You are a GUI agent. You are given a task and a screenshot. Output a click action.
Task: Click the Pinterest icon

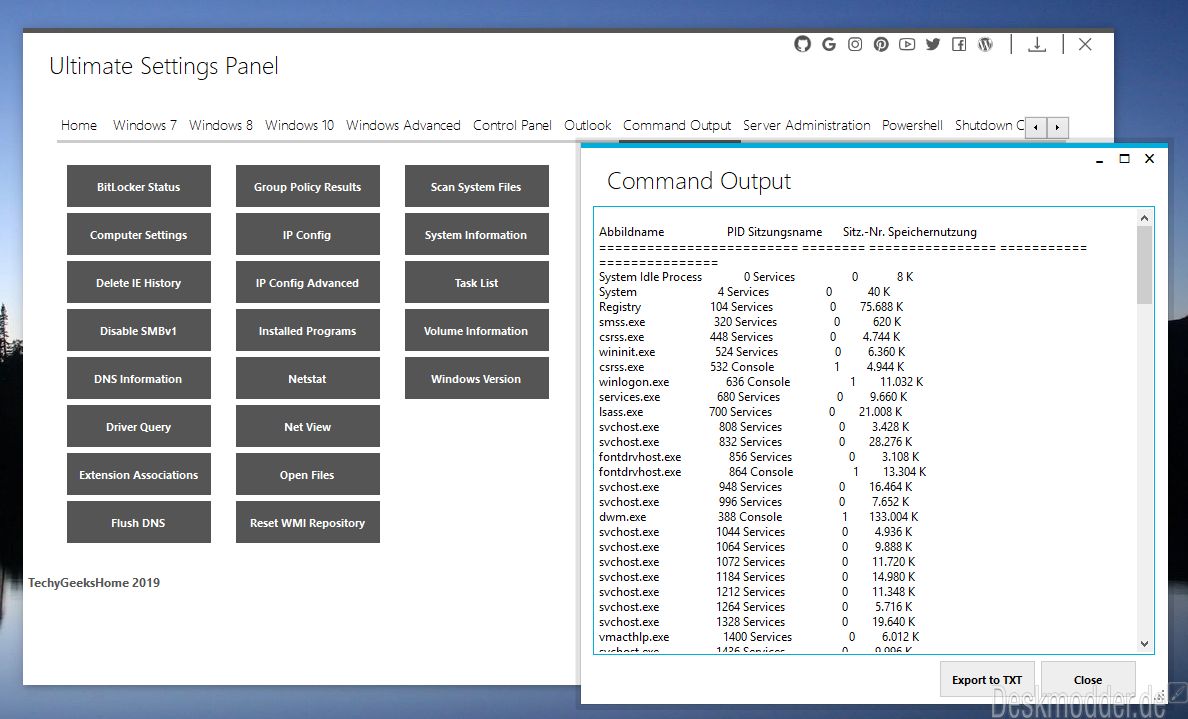coord(881,44)
